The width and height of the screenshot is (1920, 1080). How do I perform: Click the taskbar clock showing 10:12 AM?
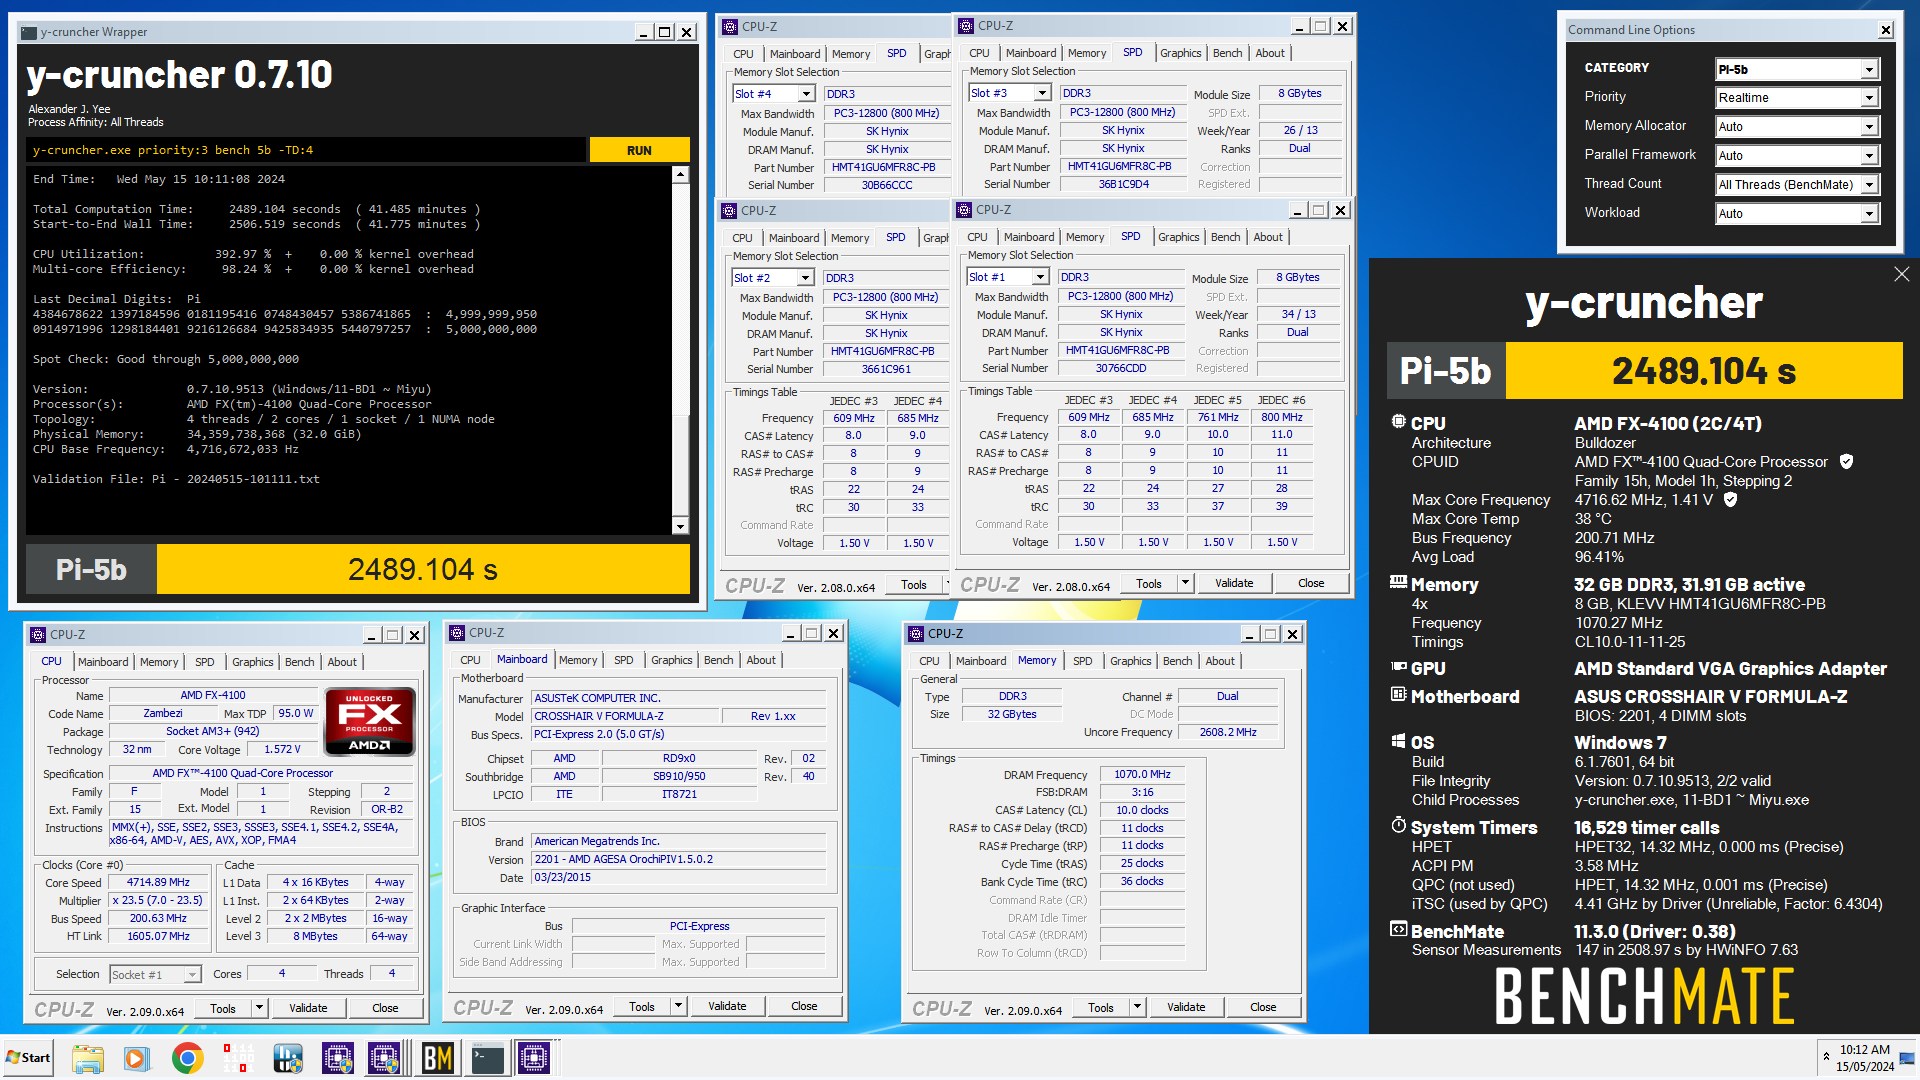[x=1864, y=1058]
